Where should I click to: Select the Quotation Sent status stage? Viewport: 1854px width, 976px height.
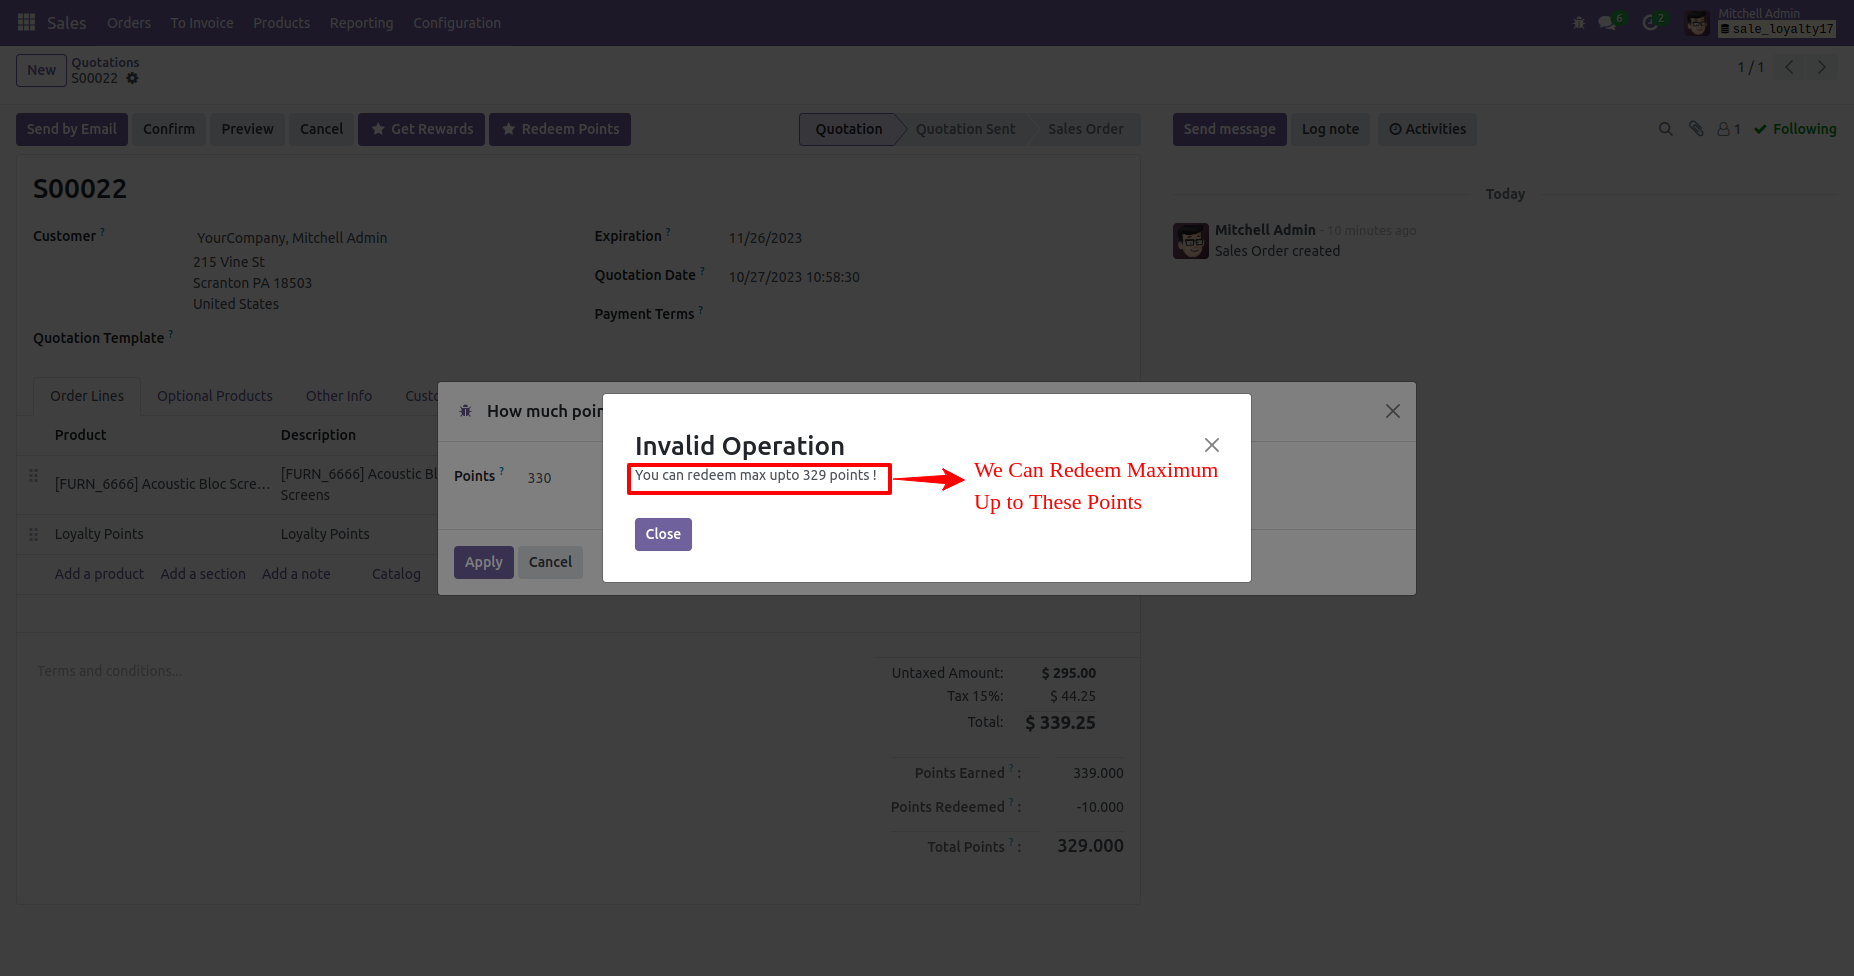[965, 129]
